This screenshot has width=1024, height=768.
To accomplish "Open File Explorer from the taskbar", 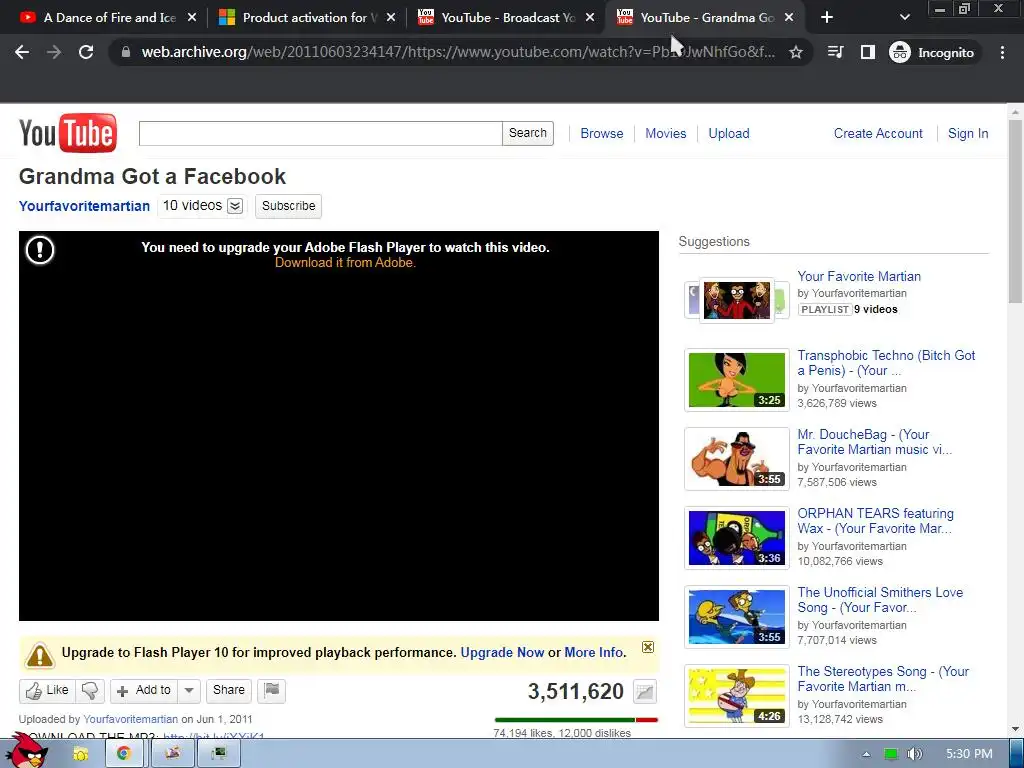I will [81, 754].
